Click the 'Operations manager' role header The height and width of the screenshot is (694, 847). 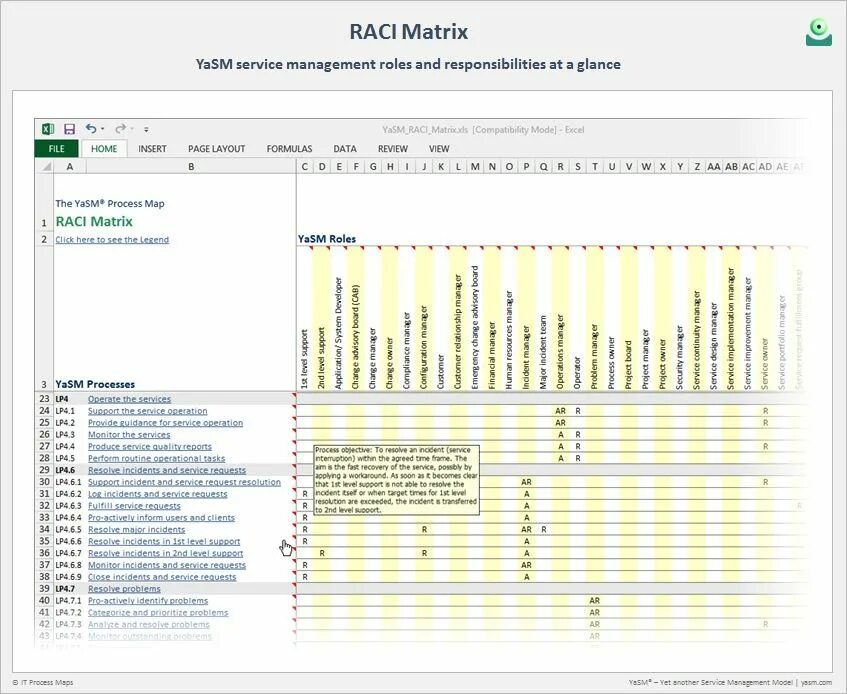click(560, 352)
